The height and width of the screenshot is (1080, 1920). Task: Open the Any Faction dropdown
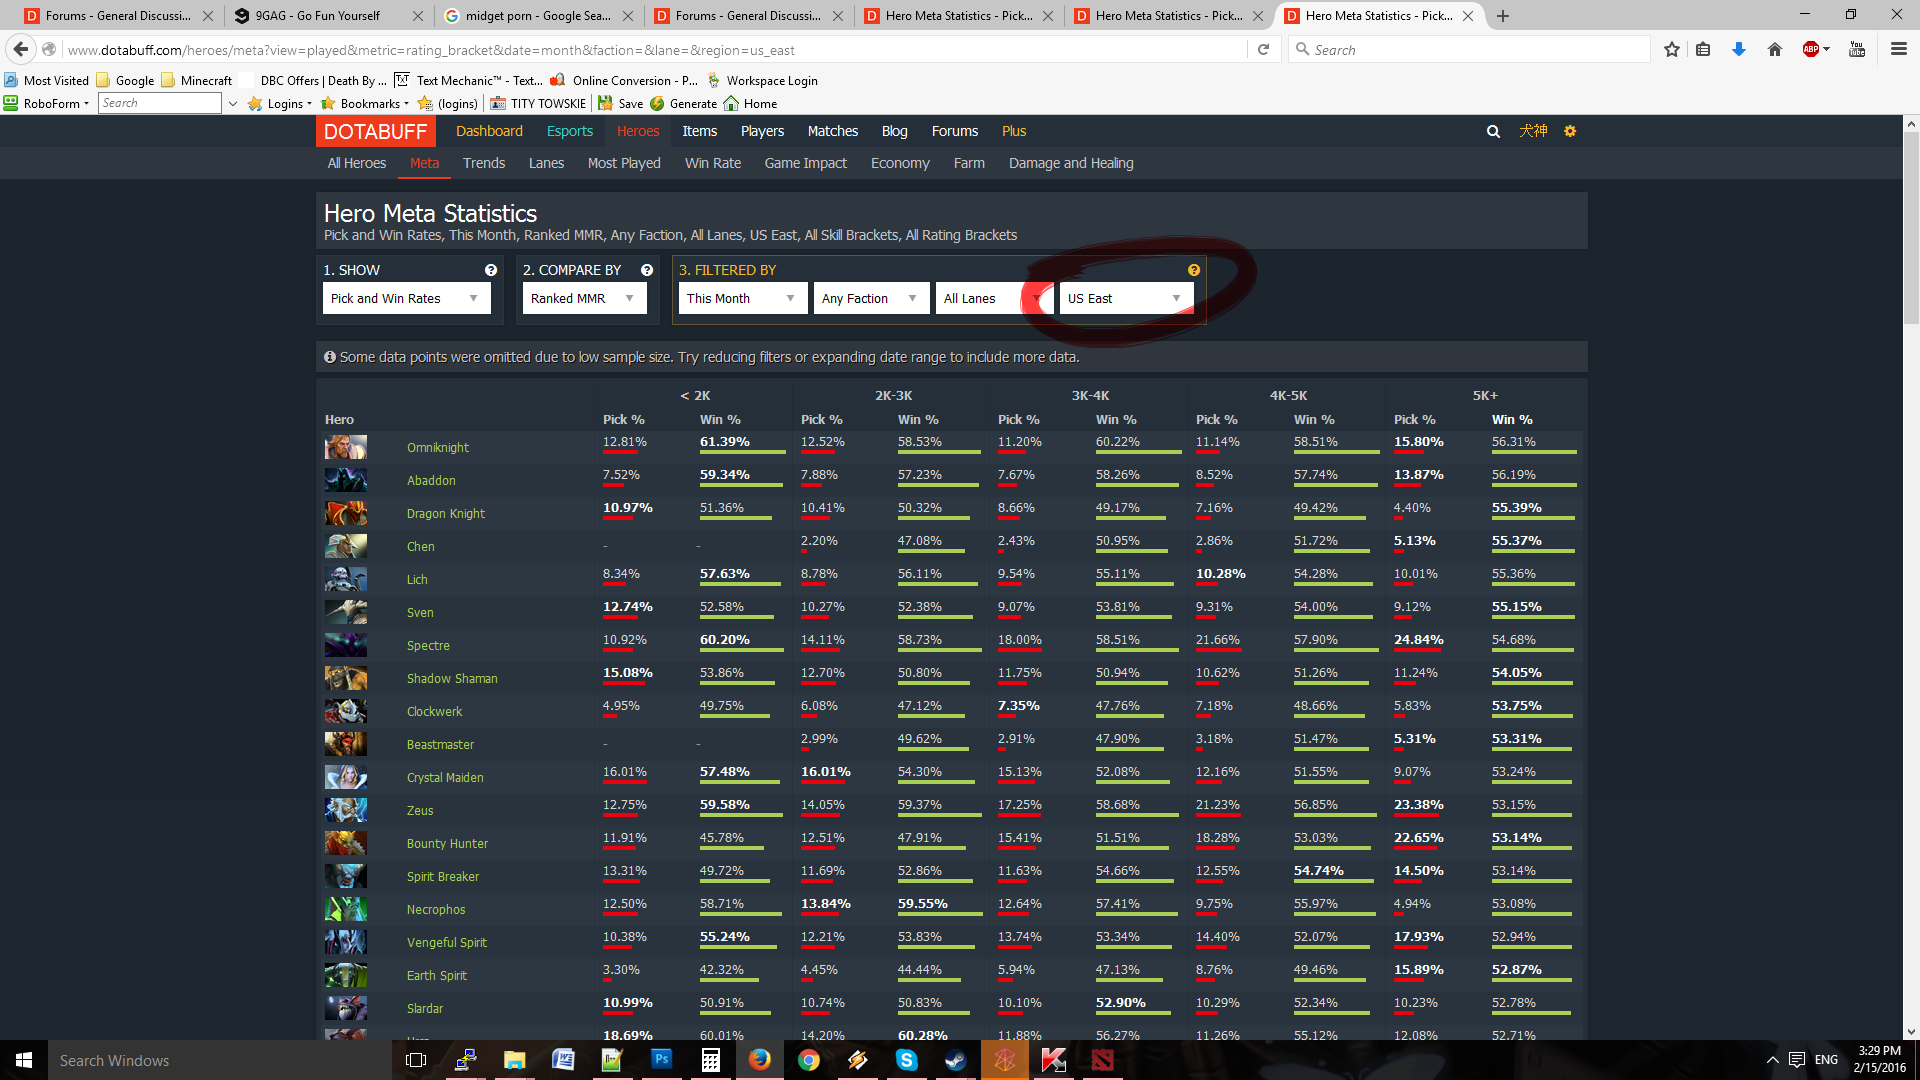(x=871, y=298)
